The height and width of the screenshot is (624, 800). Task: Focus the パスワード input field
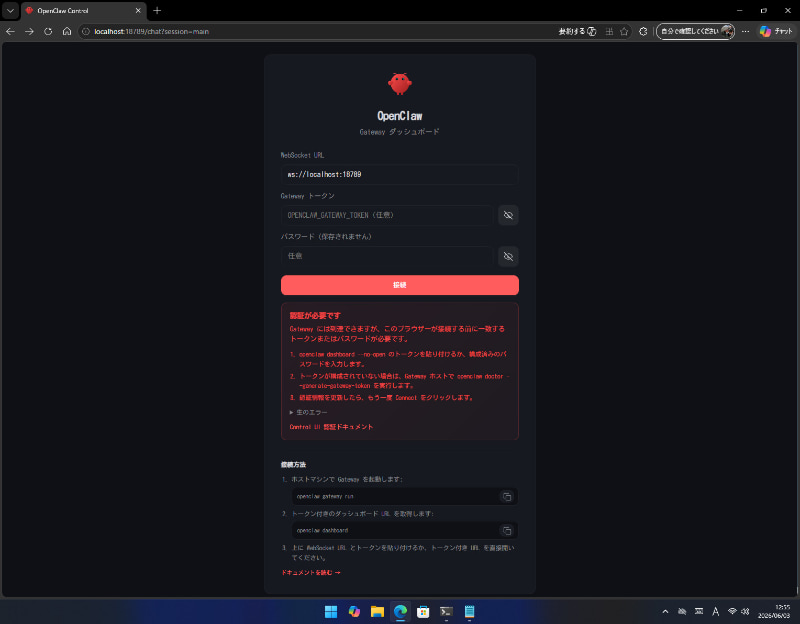[x=387, y=256]
